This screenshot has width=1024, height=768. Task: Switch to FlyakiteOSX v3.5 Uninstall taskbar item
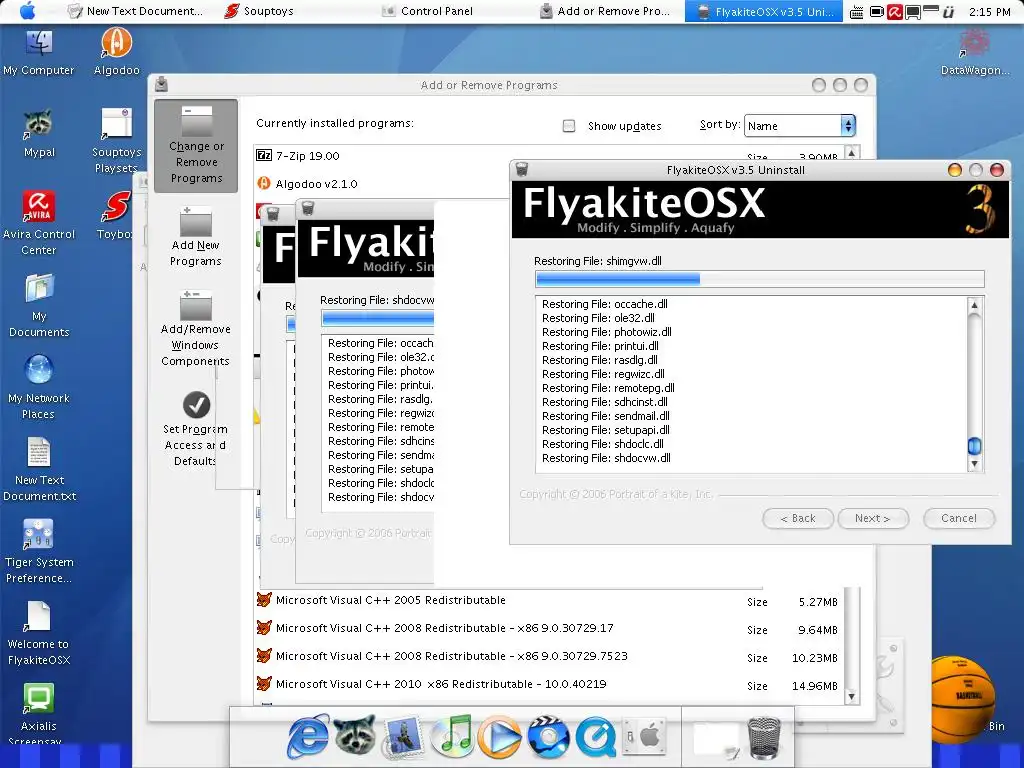click(x=764, y=11)
